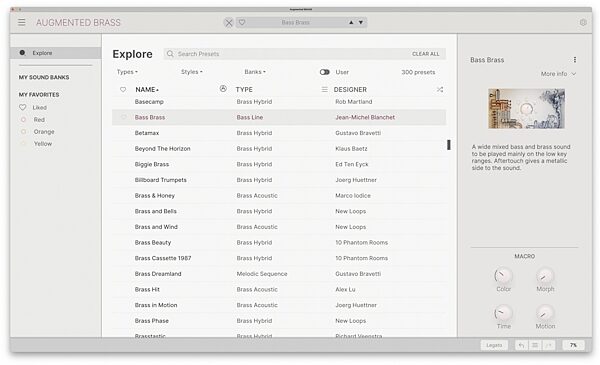Expand More info section

tap(558, 74)
